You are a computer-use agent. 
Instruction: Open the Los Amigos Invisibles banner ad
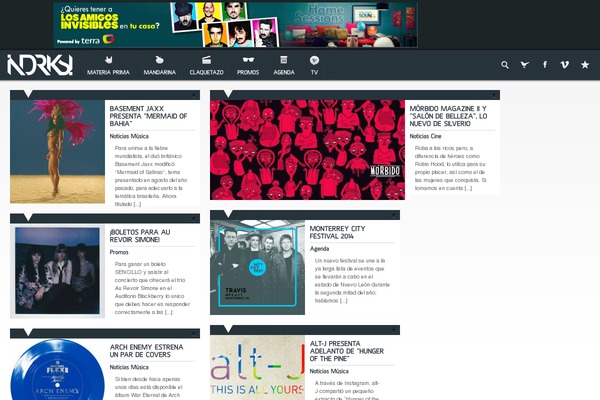[x=236, y=25]
